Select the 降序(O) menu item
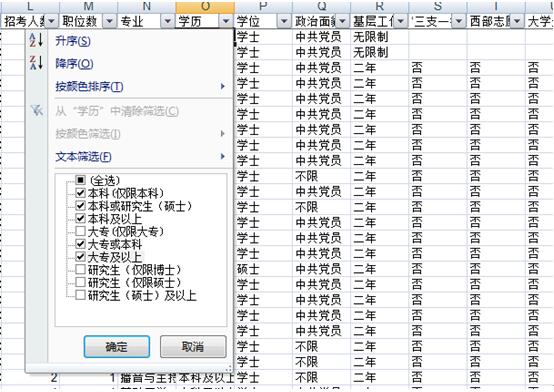Image resolution: width=554 pixels, height=392 pixels. click(74, 64)
